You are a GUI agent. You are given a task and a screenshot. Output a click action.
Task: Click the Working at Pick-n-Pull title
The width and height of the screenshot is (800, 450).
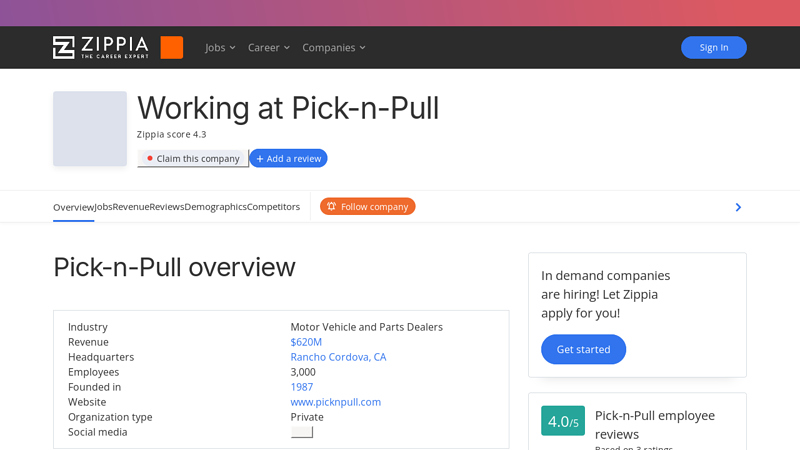pos(288,108)
